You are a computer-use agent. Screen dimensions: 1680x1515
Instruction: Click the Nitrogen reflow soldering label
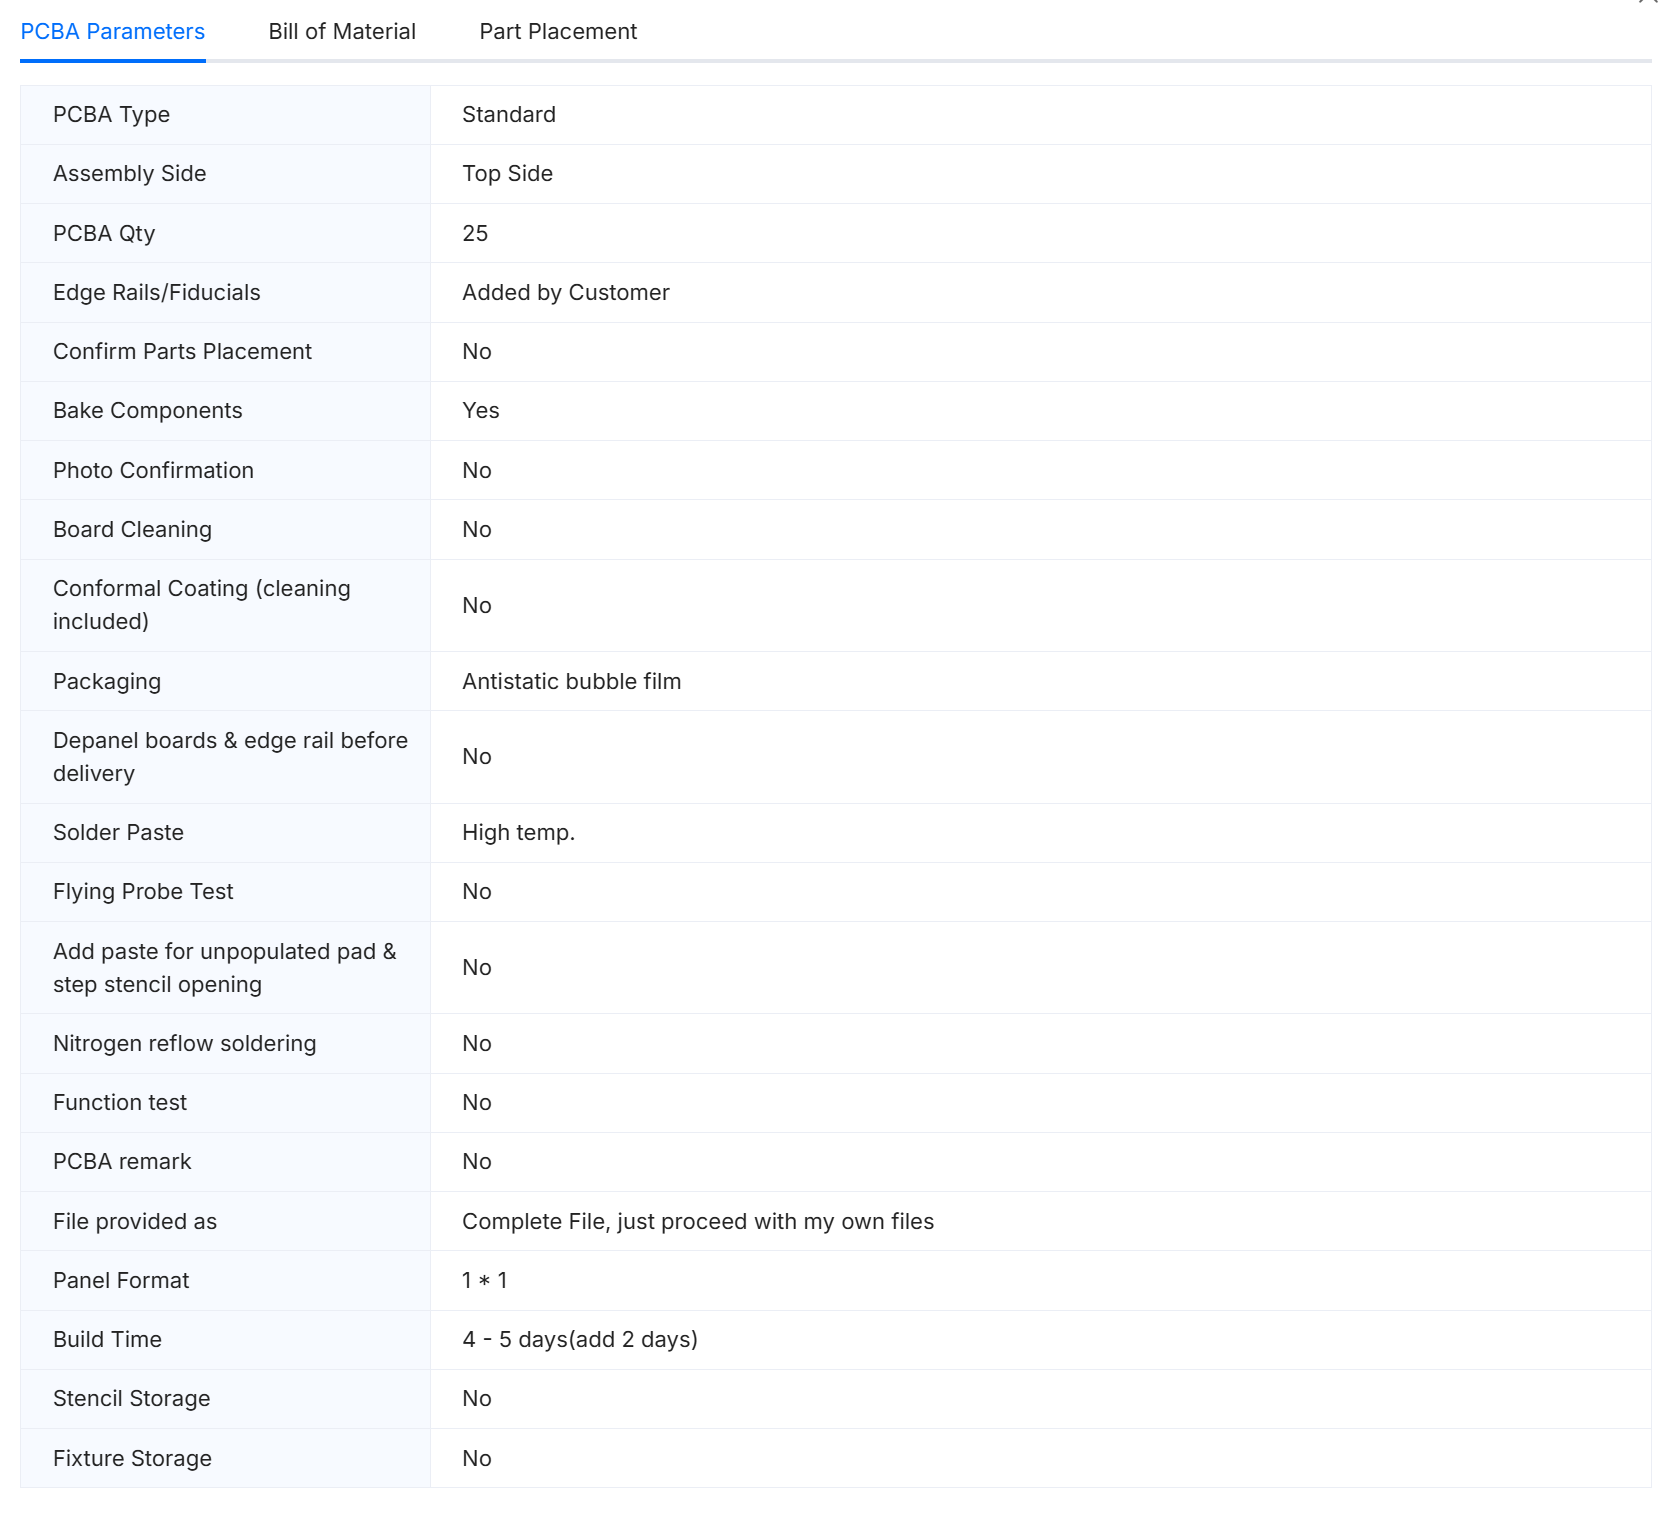click(184, 1044)
